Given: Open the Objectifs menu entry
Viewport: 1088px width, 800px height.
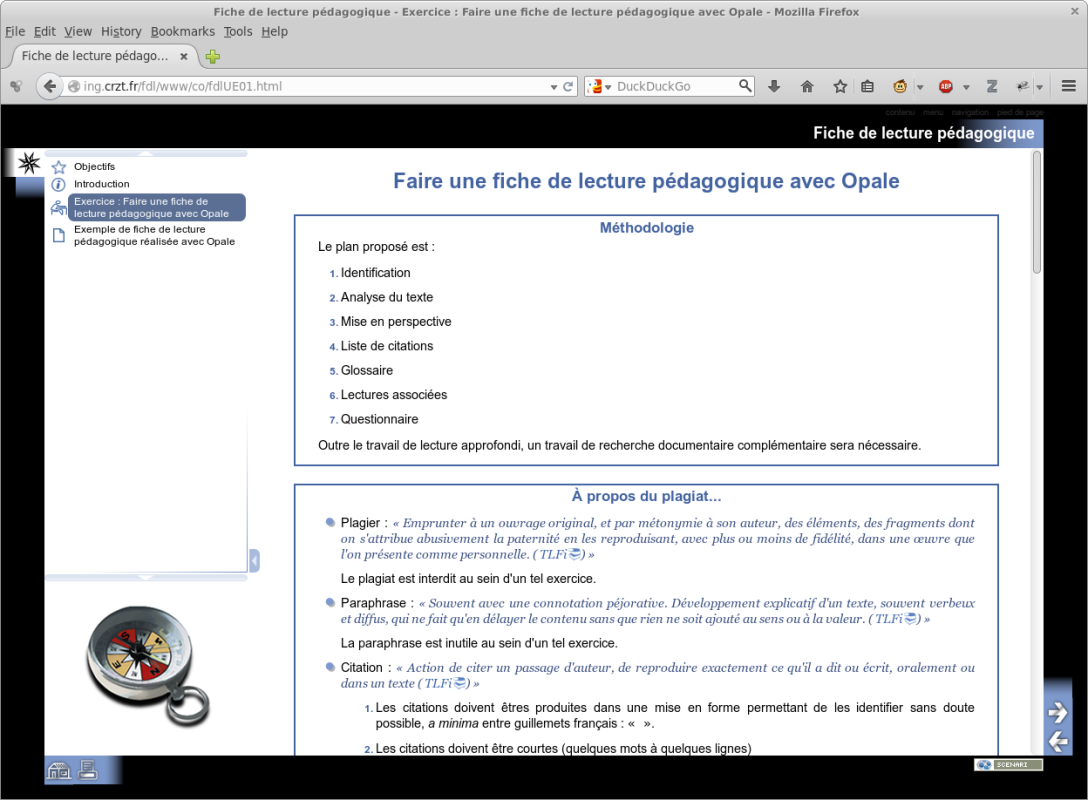Looking at the screenshot, I should 94,167.
